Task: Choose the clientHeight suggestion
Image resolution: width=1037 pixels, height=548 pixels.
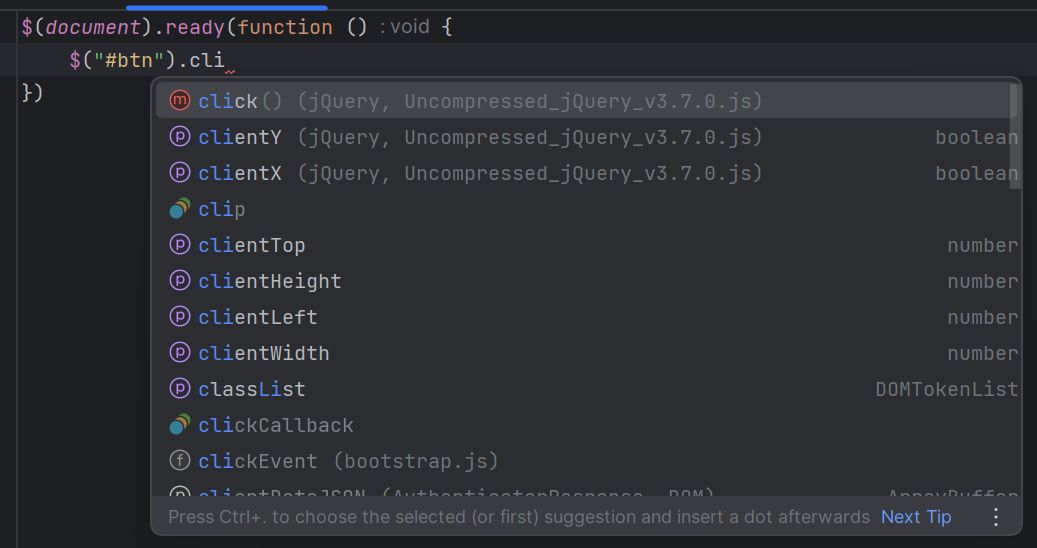Action: [587, 281]
